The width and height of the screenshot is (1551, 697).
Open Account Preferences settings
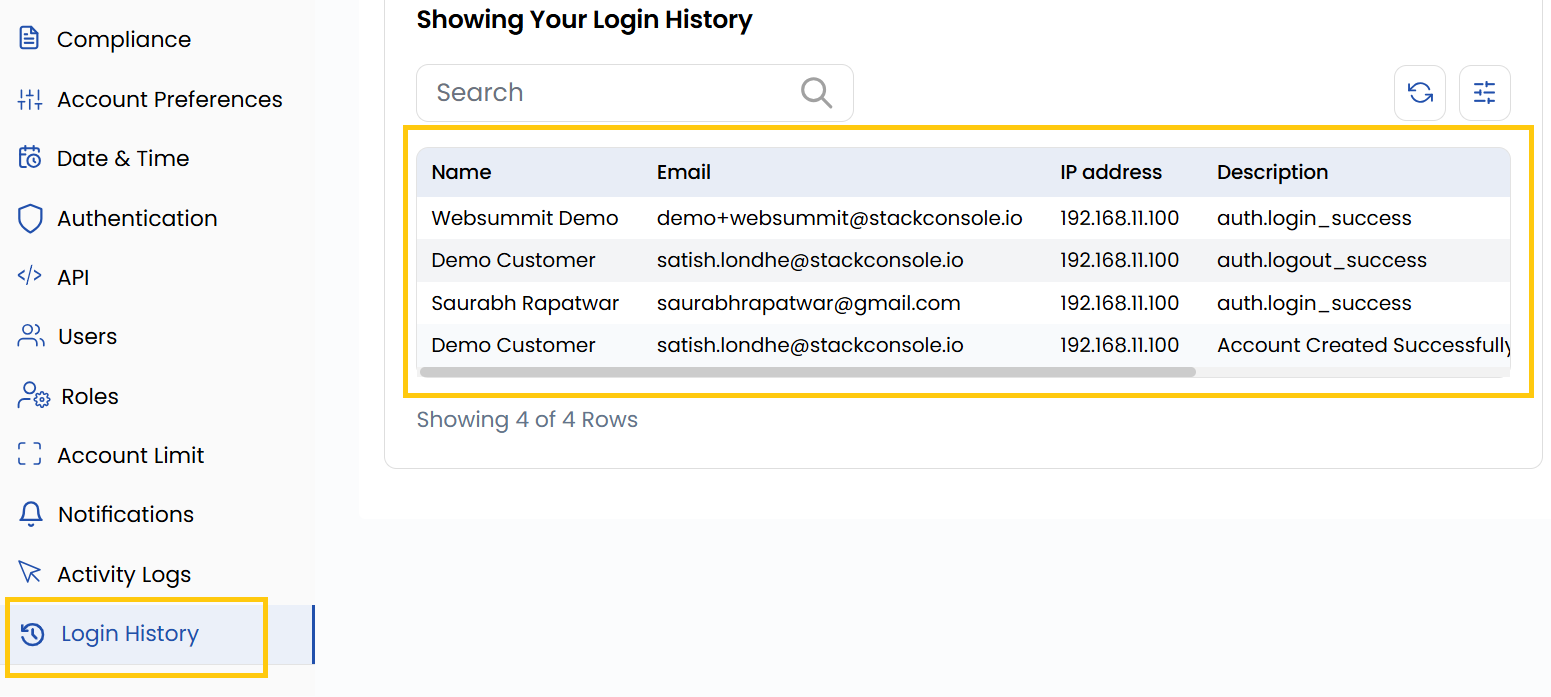click(x=170, y=98)
